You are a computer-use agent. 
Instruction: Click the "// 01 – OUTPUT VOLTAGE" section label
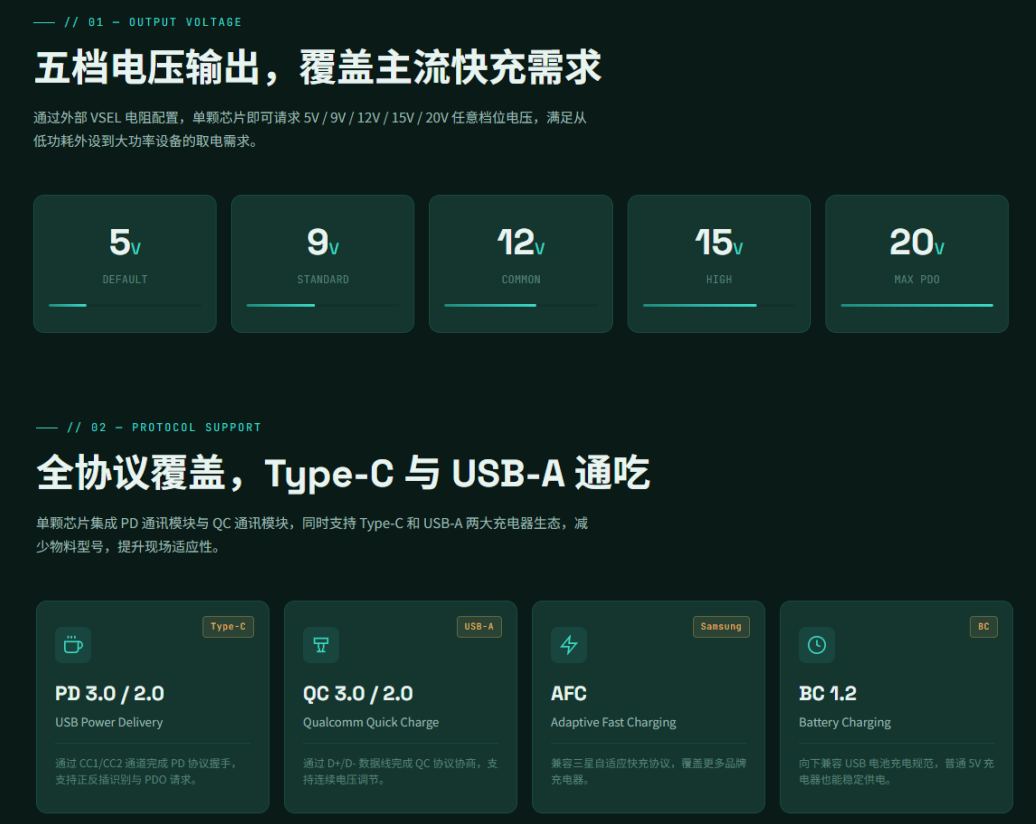(x=153, y=22)
